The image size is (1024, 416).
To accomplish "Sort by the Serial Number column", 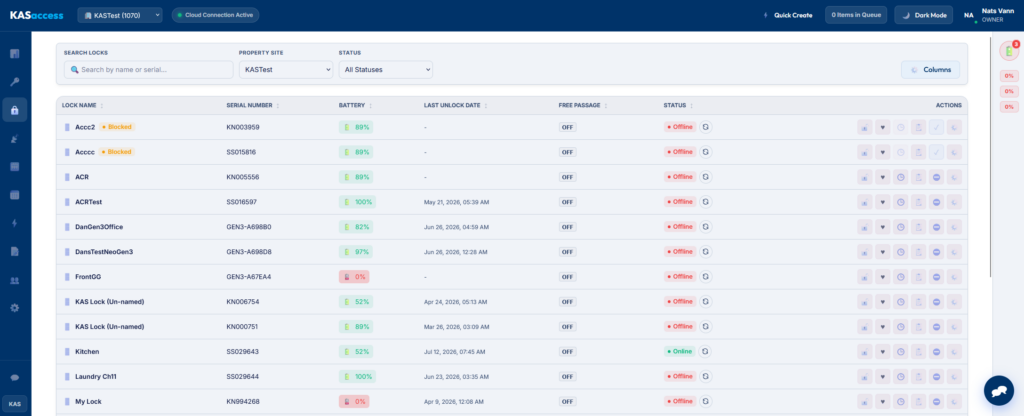I will [253, 105].
